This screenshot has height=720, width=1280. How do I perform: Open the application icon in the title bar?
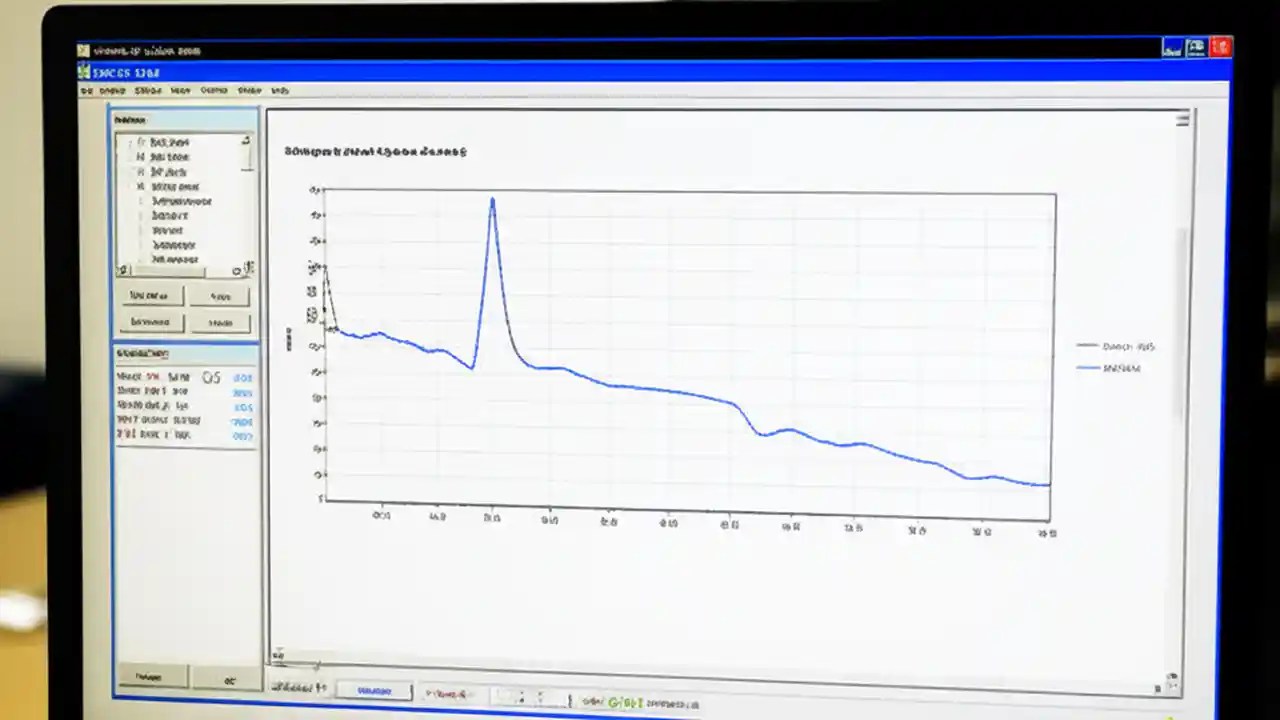[84, 72]
